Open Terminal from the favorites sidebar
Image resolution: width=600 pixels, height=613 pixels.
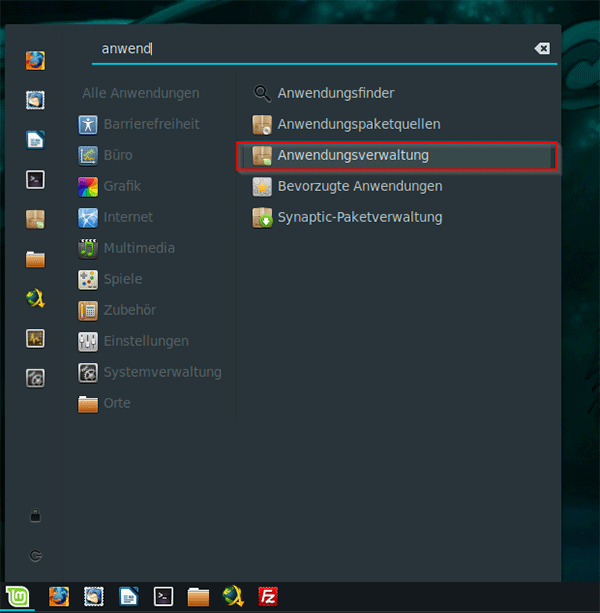[x=36, y=180]
